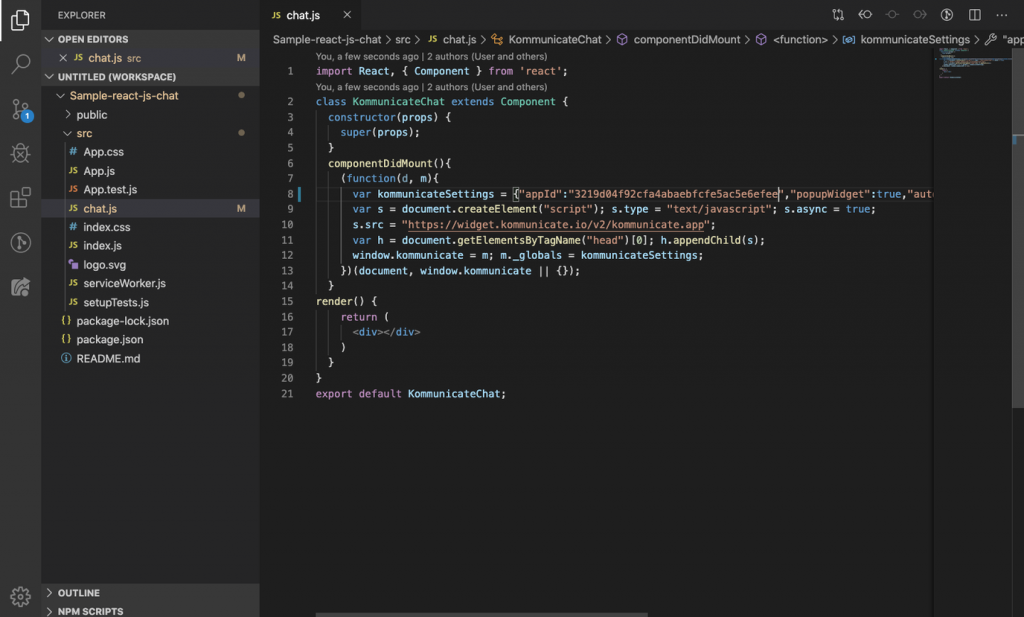Expand the public folder
Image resolution: width=1024 pixels, height=617 pixels.
[x=91, y=115]
